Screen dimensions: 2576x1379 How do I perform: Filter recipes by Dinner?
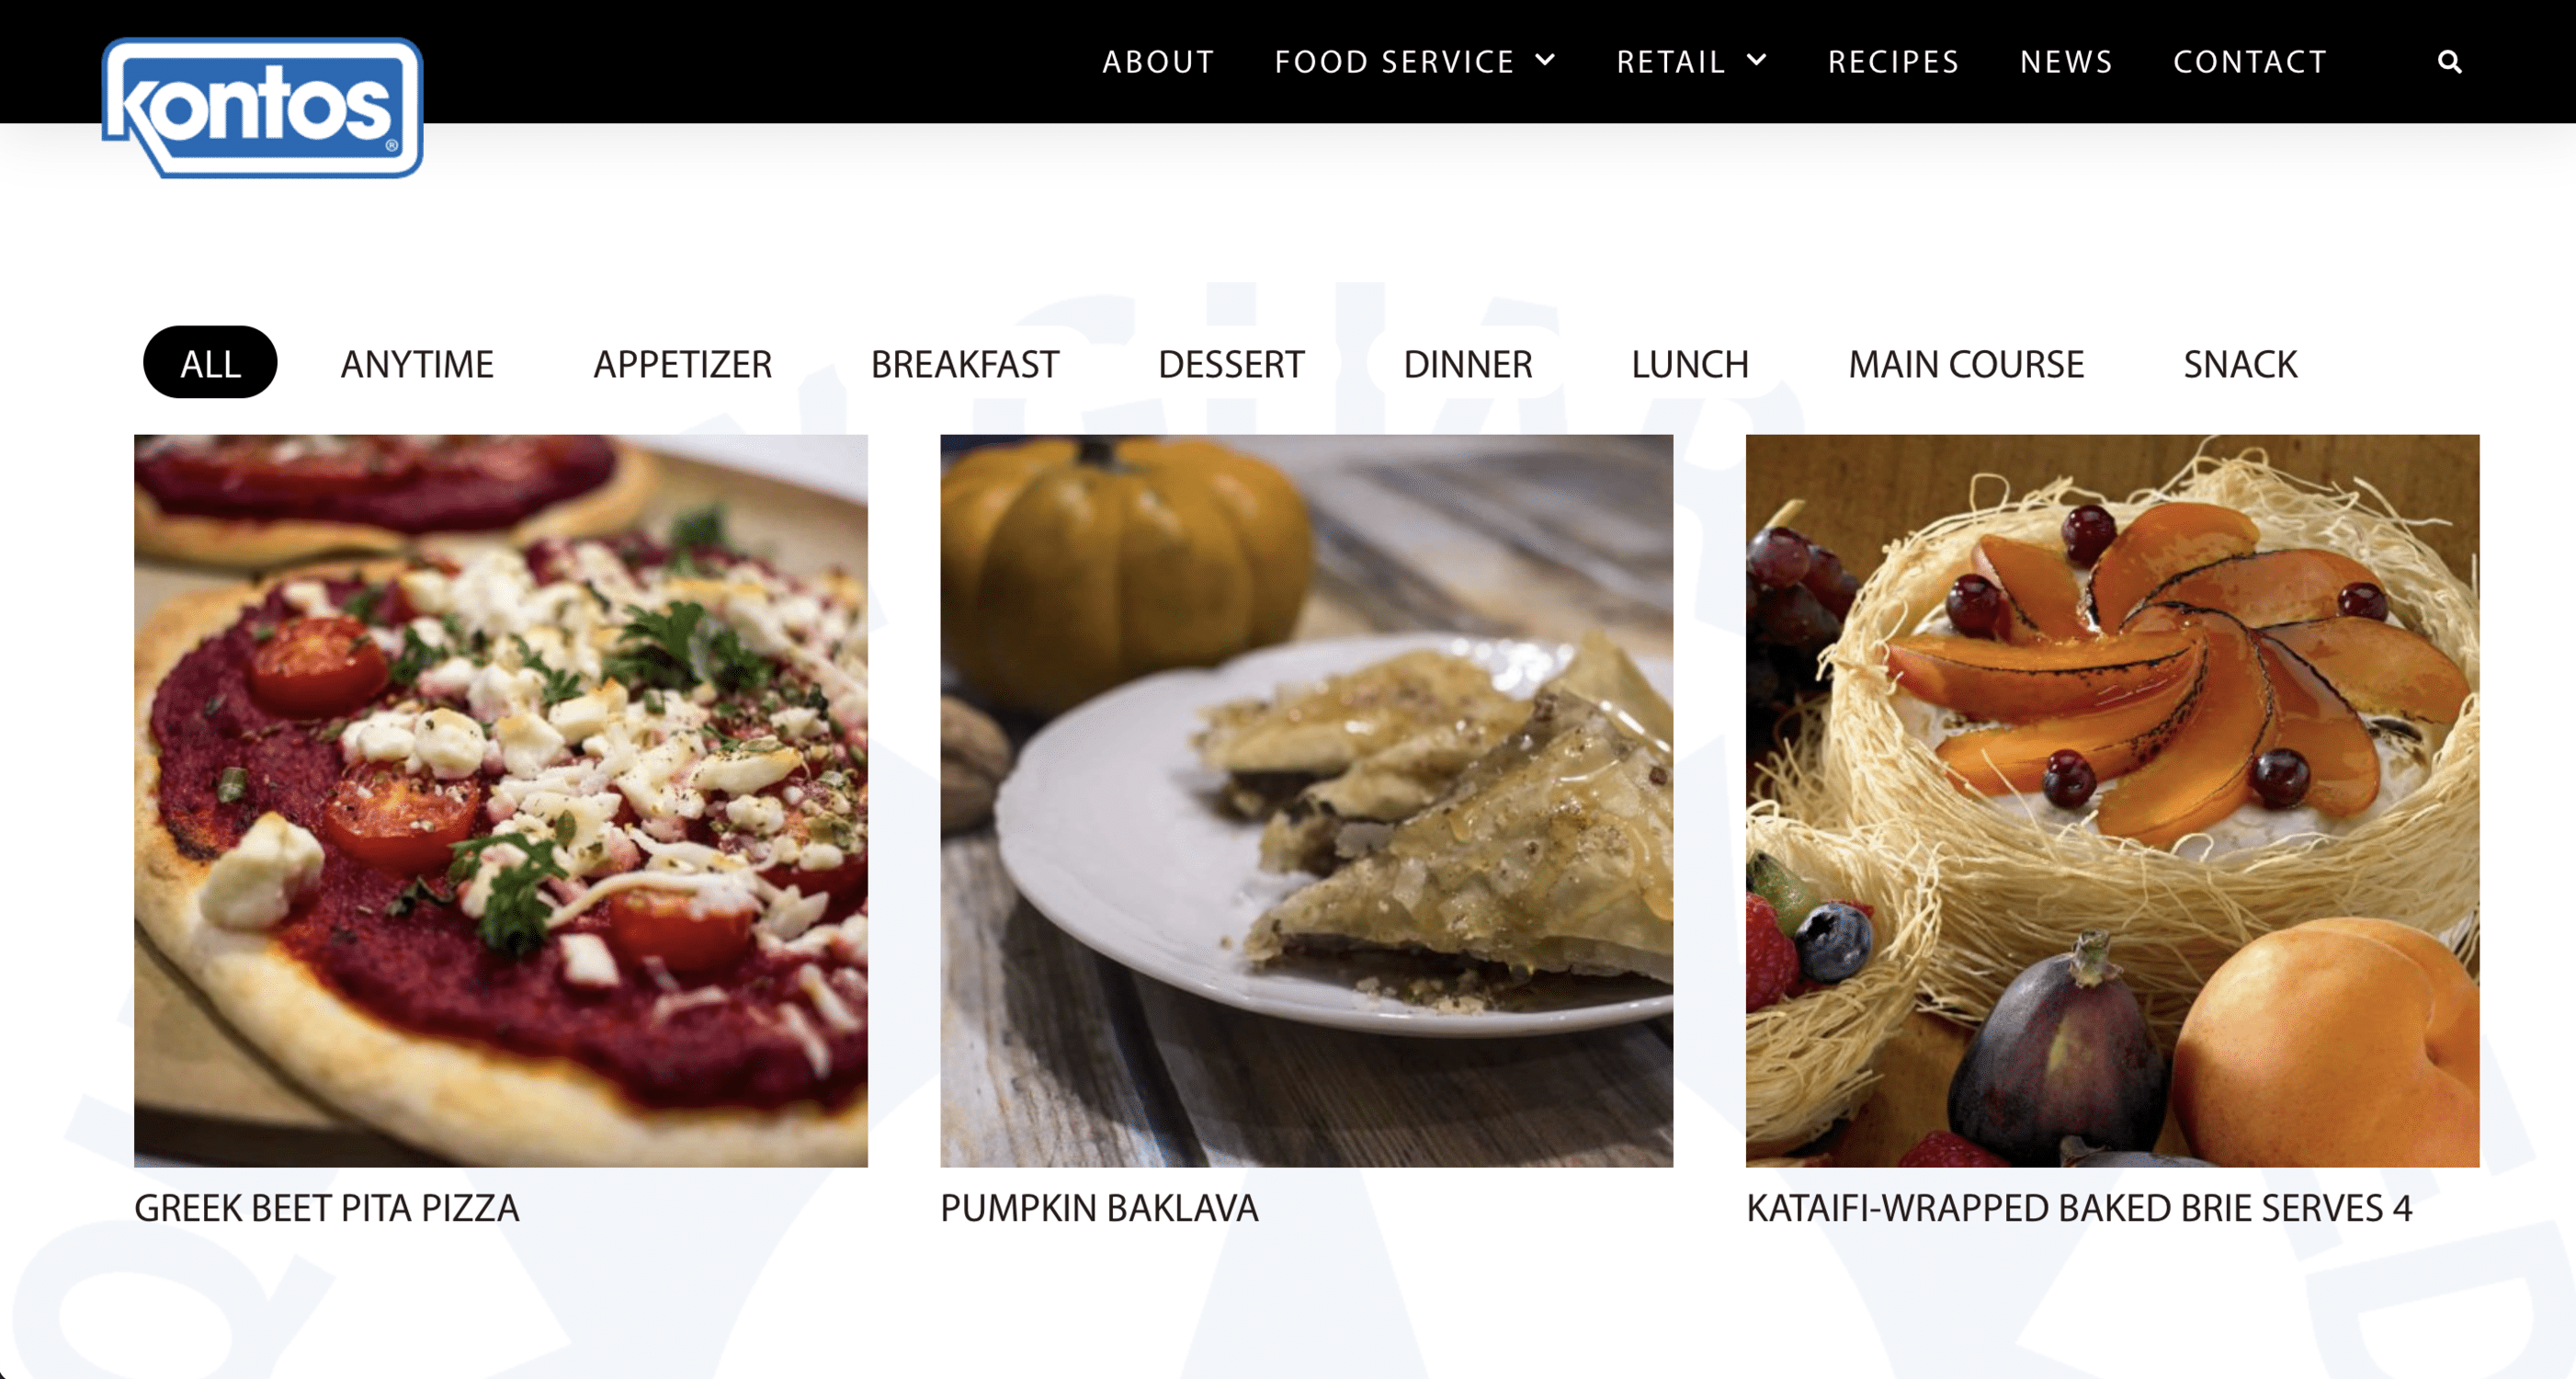[x=1467, y=364]
